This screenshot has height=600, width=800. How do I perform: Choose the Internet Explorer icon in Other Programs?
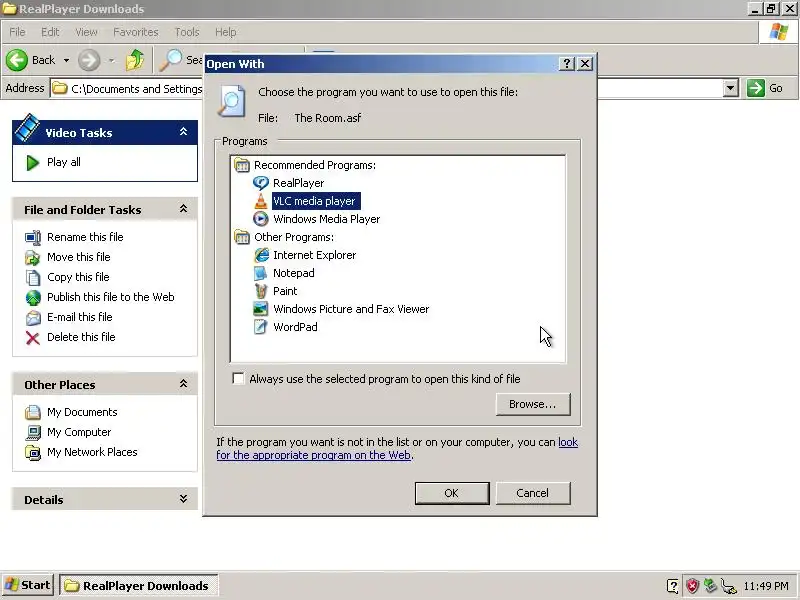[x=261, y=255]
